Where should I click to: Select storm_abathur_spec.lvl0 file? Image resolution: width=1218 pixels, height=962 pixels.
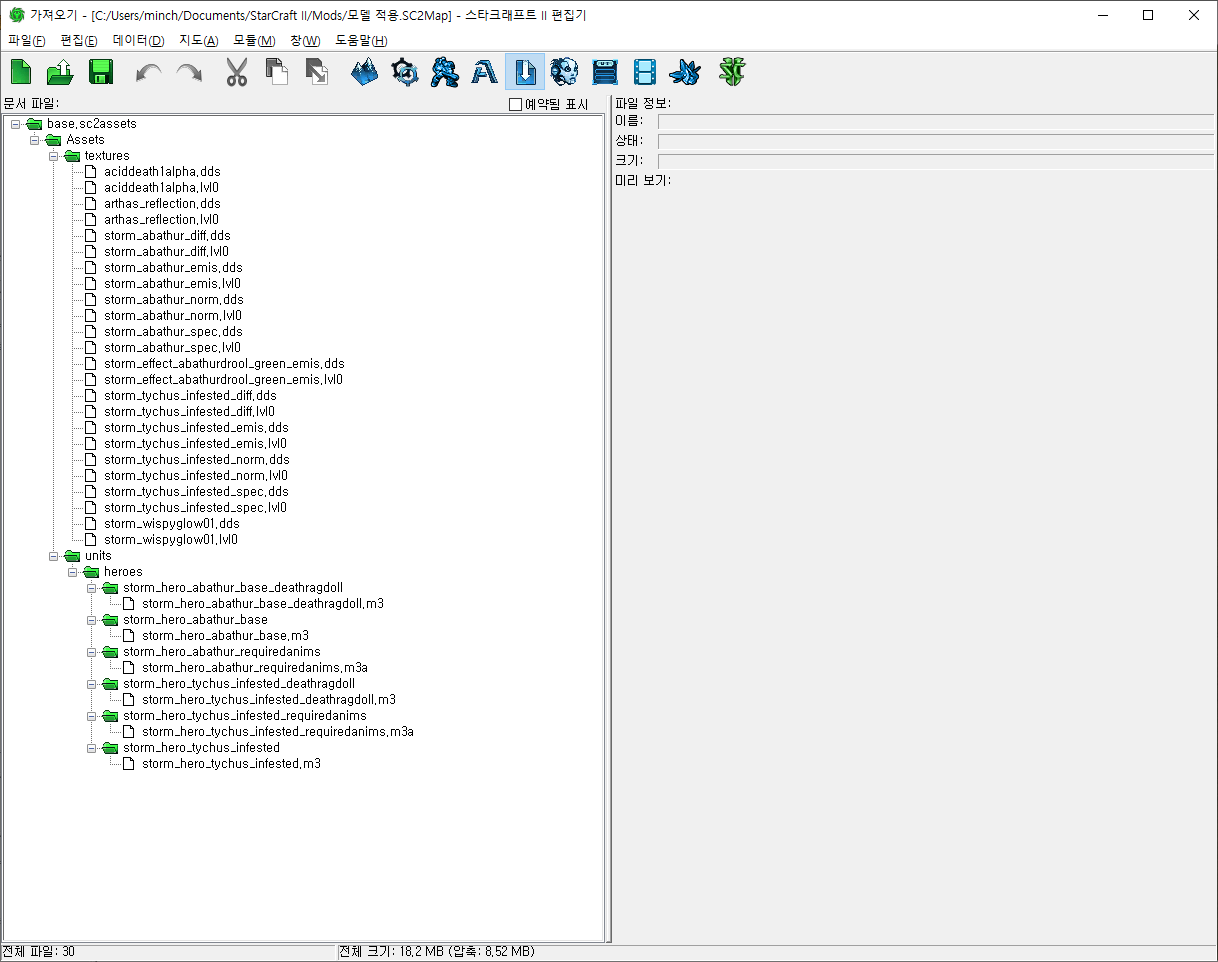pyautogui.click(x=172, y=348)
